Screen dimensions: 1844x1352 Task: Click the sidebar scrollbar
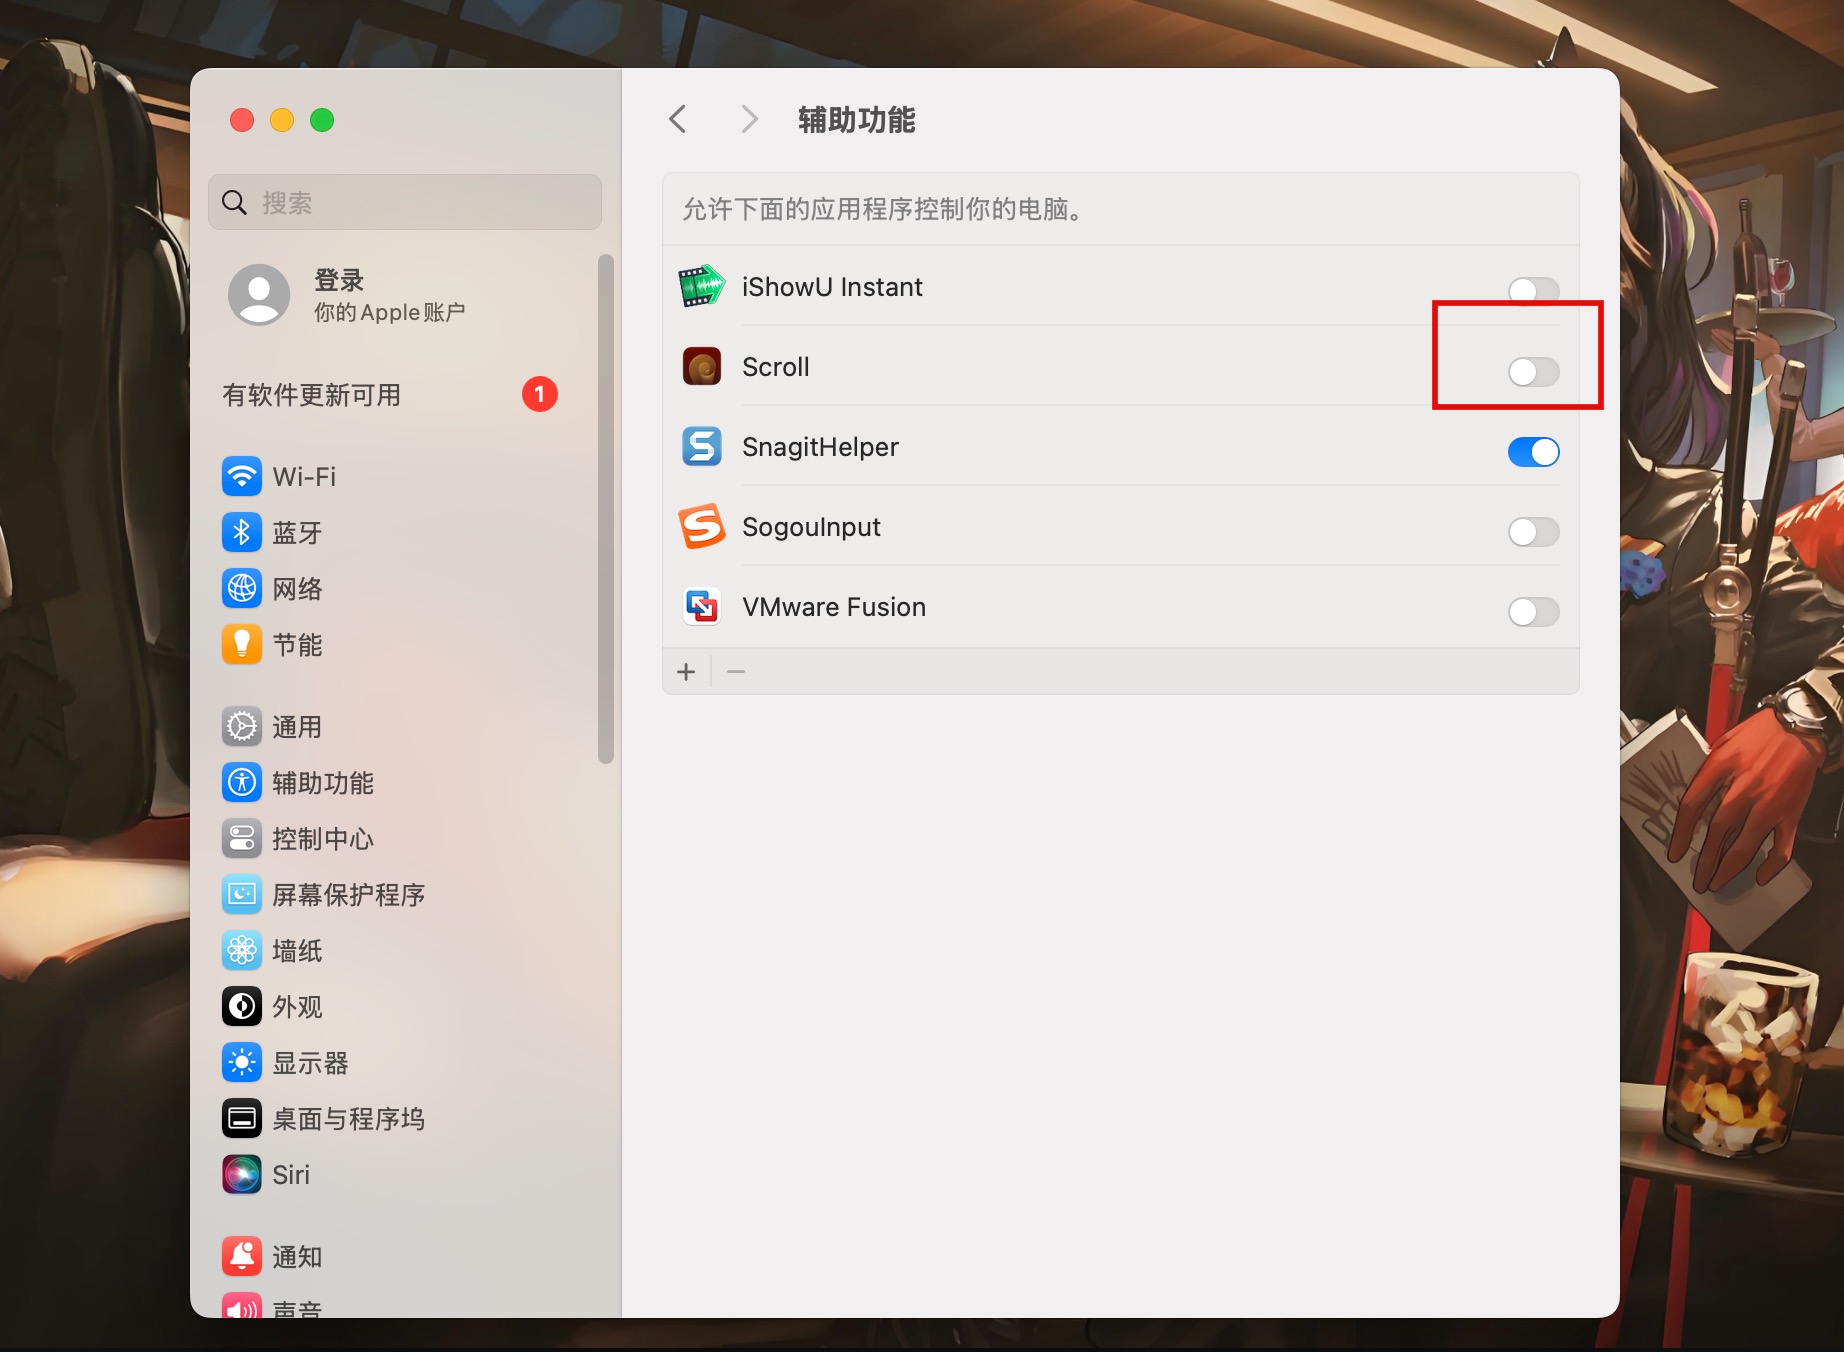point(605,510)
